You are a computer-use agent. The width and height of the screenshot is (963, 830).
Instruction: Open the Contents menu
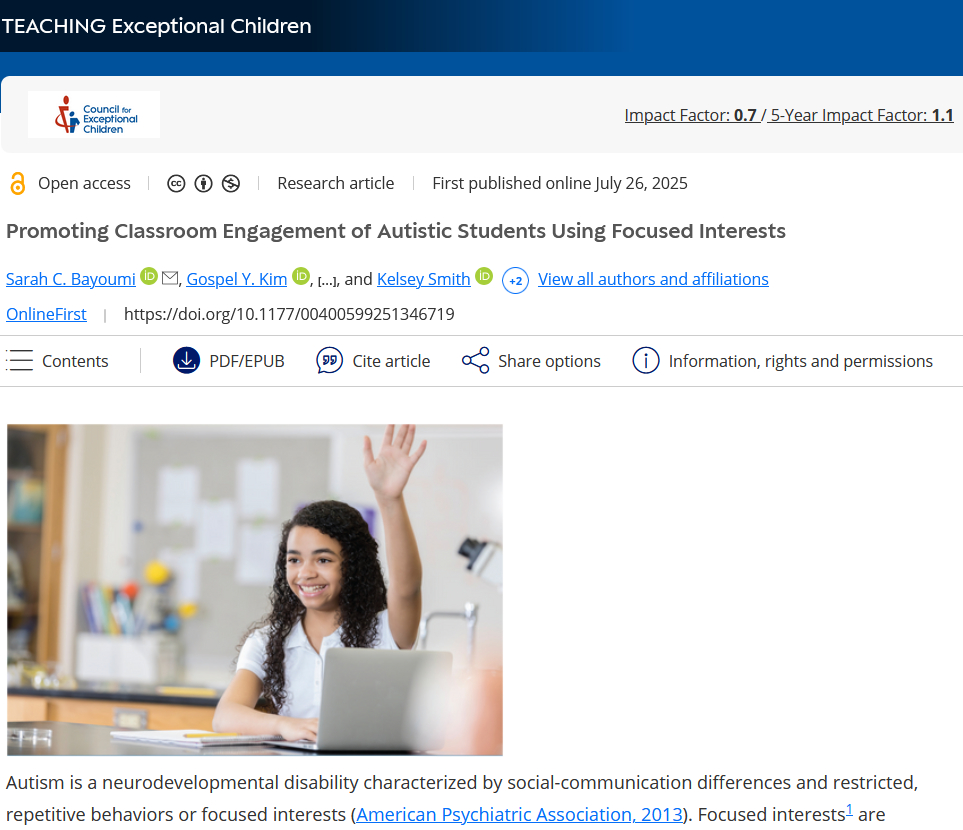click(x=57, y=361)
